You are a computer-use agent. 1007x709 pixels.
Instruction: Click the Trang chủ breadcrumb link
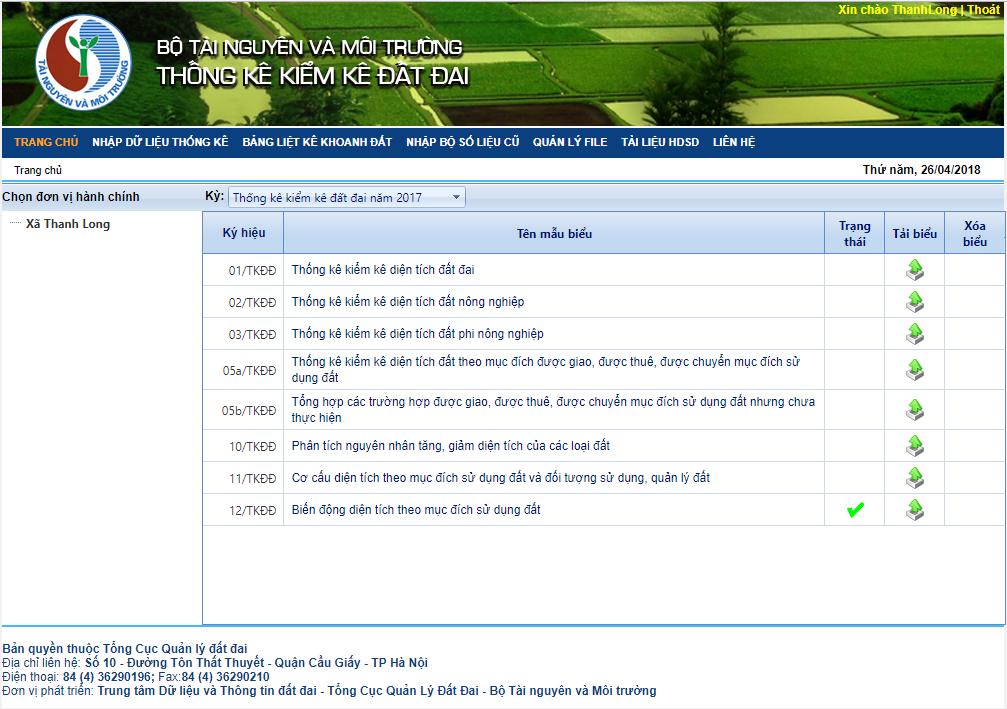(38, 170)
